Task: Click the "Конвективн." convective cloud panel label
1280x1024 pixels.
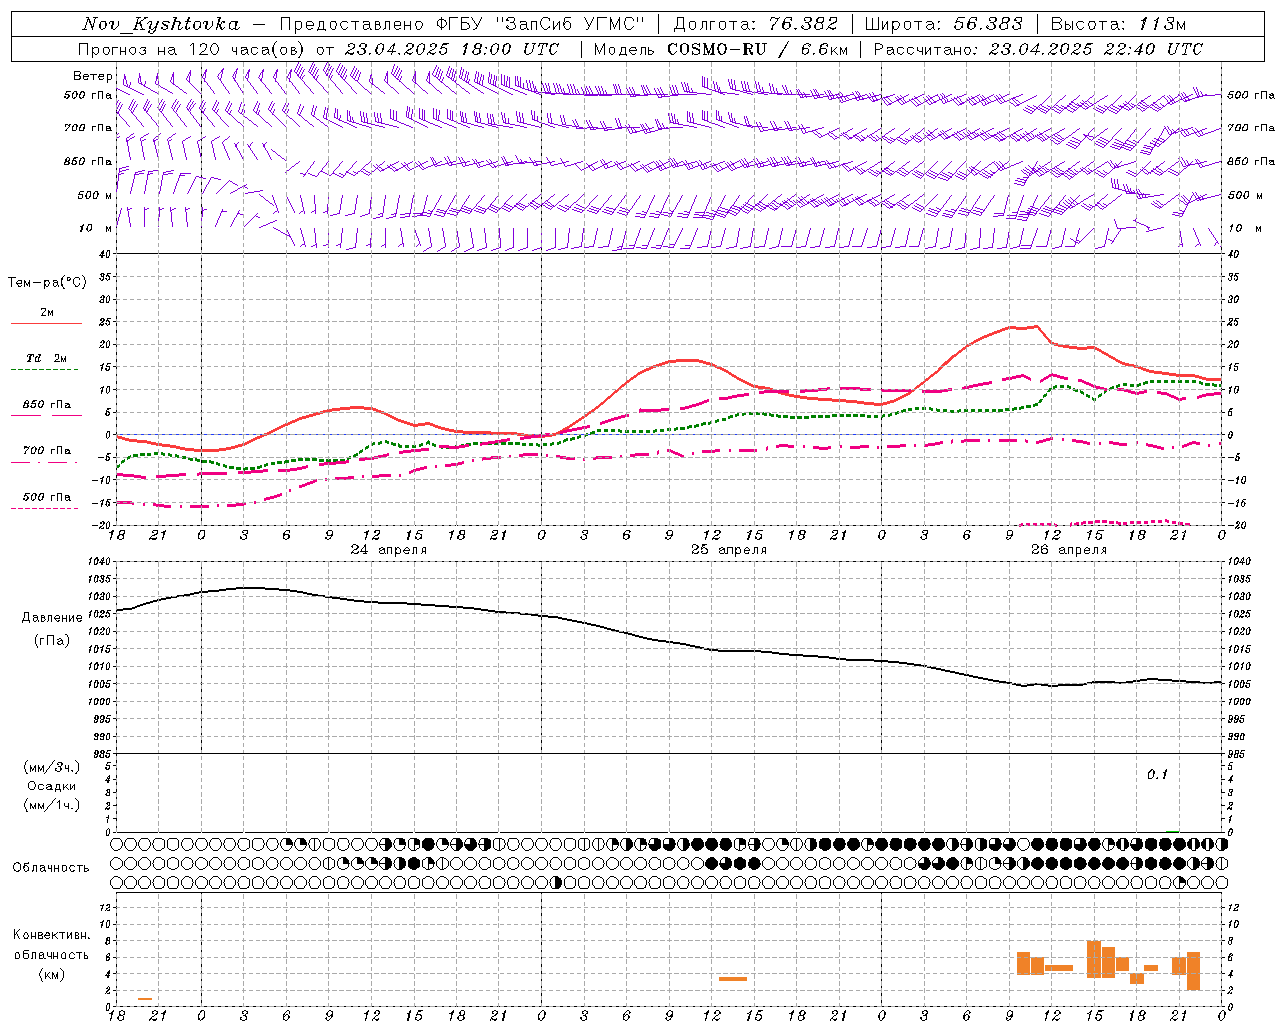Action: pos(51,935)
